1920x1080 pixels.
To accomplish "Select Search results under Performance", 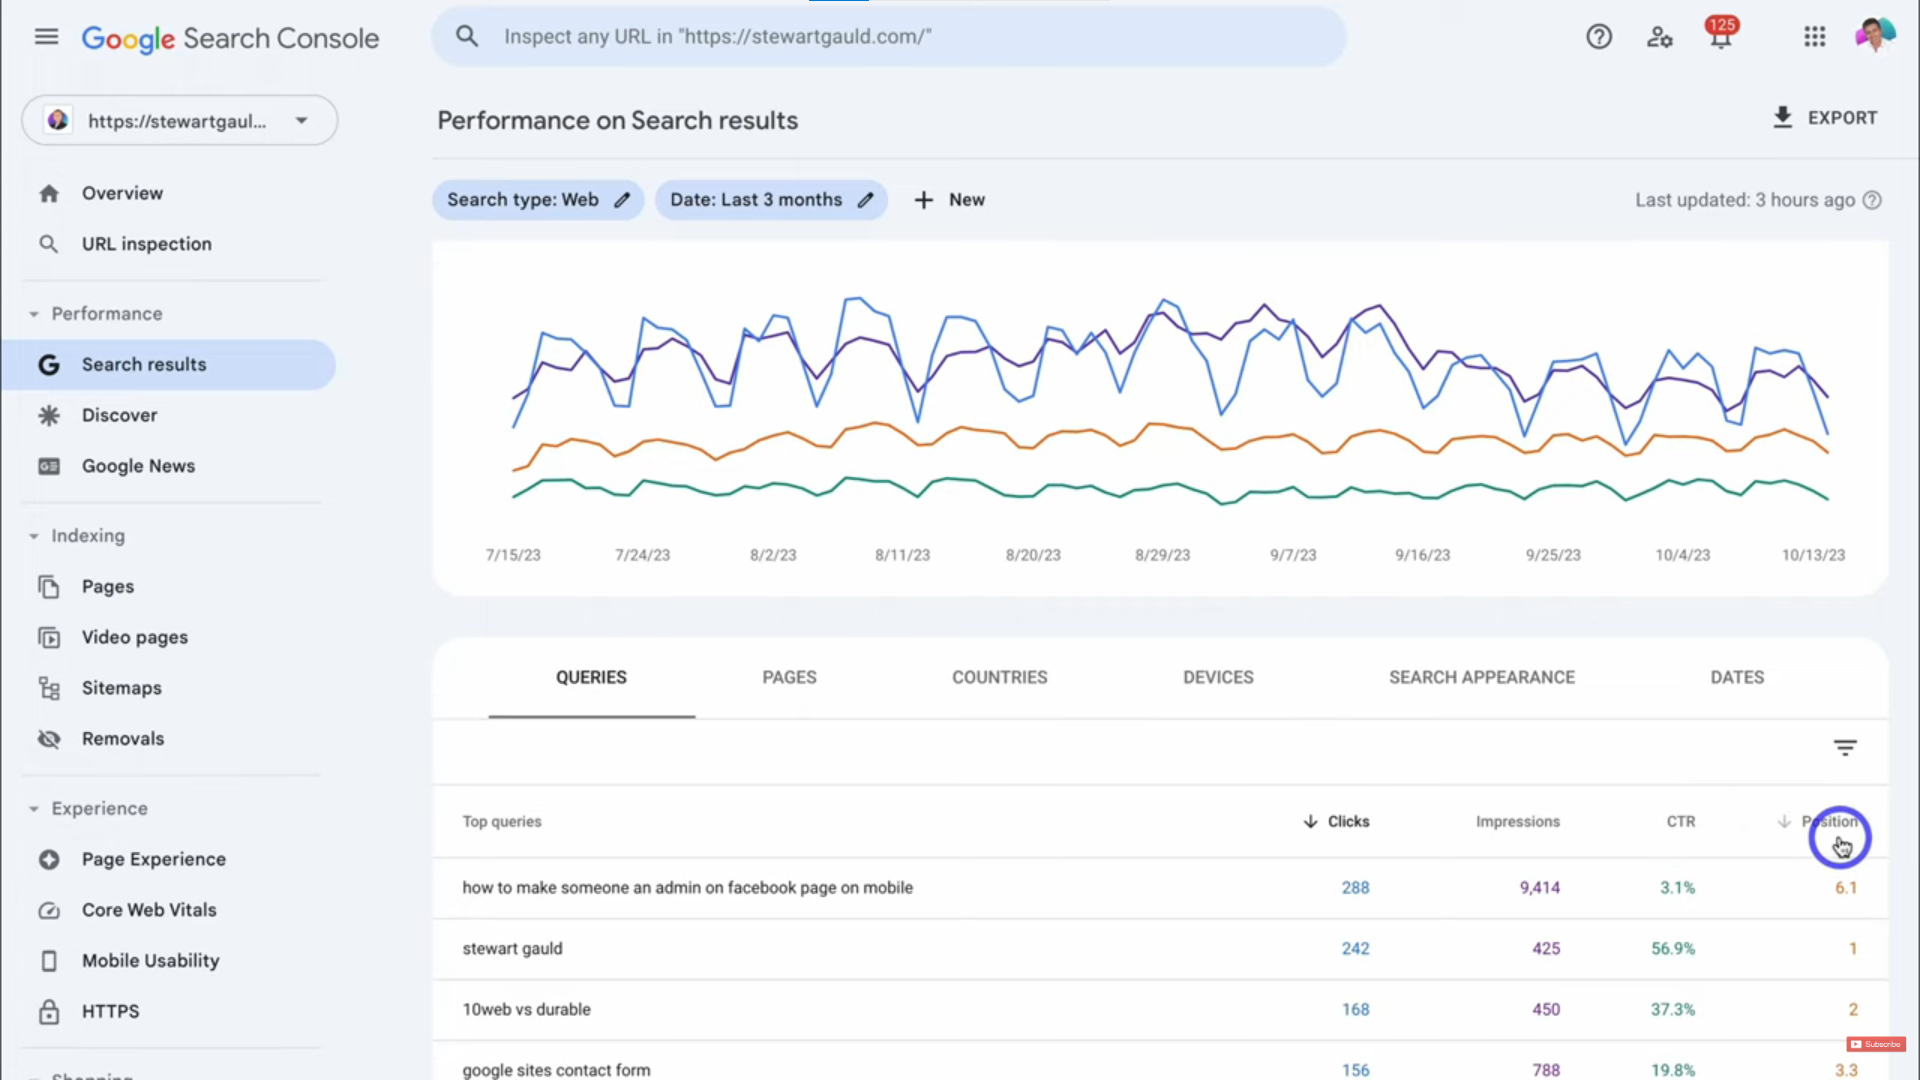I will (x=144, y=364).
